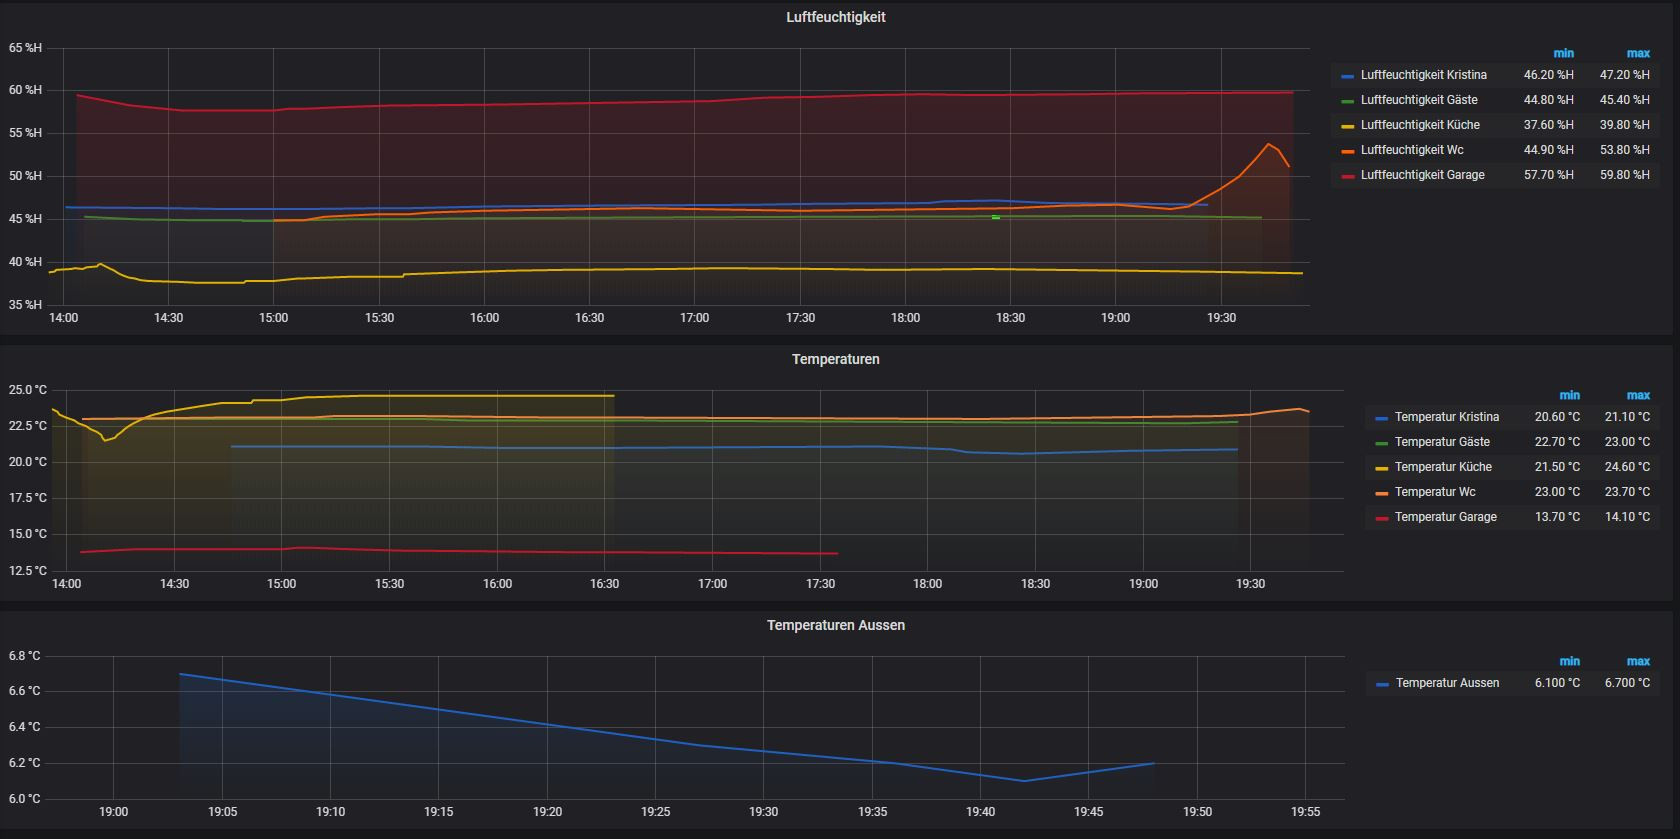Click the 17:30 label on Temperaturen time axis
The image size is (1680, 839).
[x=820, y=584]
